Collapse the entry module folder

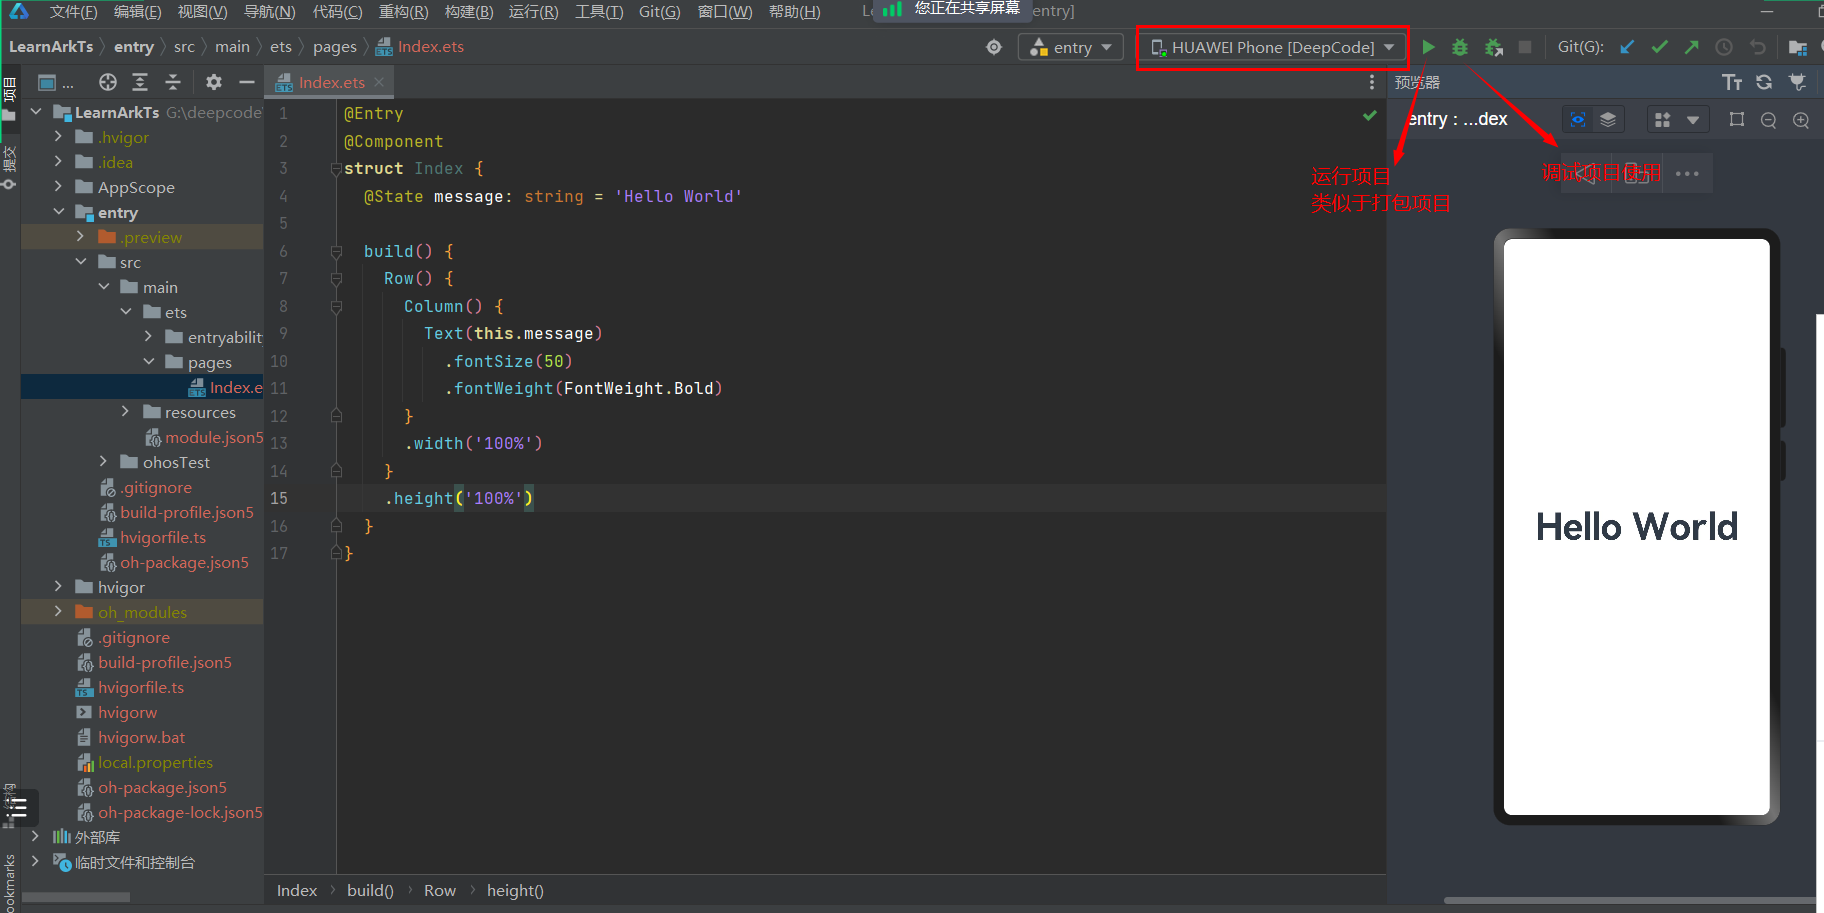pos(58,212)
